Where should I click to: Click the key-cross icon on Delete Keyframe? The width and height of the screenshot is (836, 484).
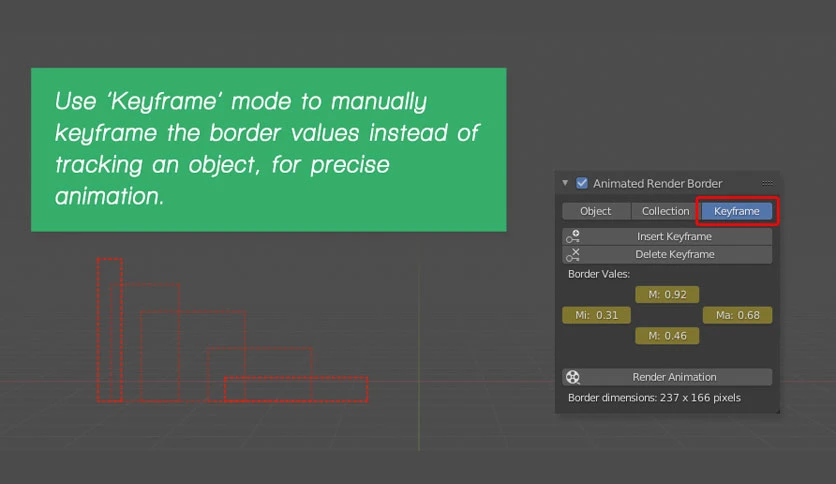573,255
